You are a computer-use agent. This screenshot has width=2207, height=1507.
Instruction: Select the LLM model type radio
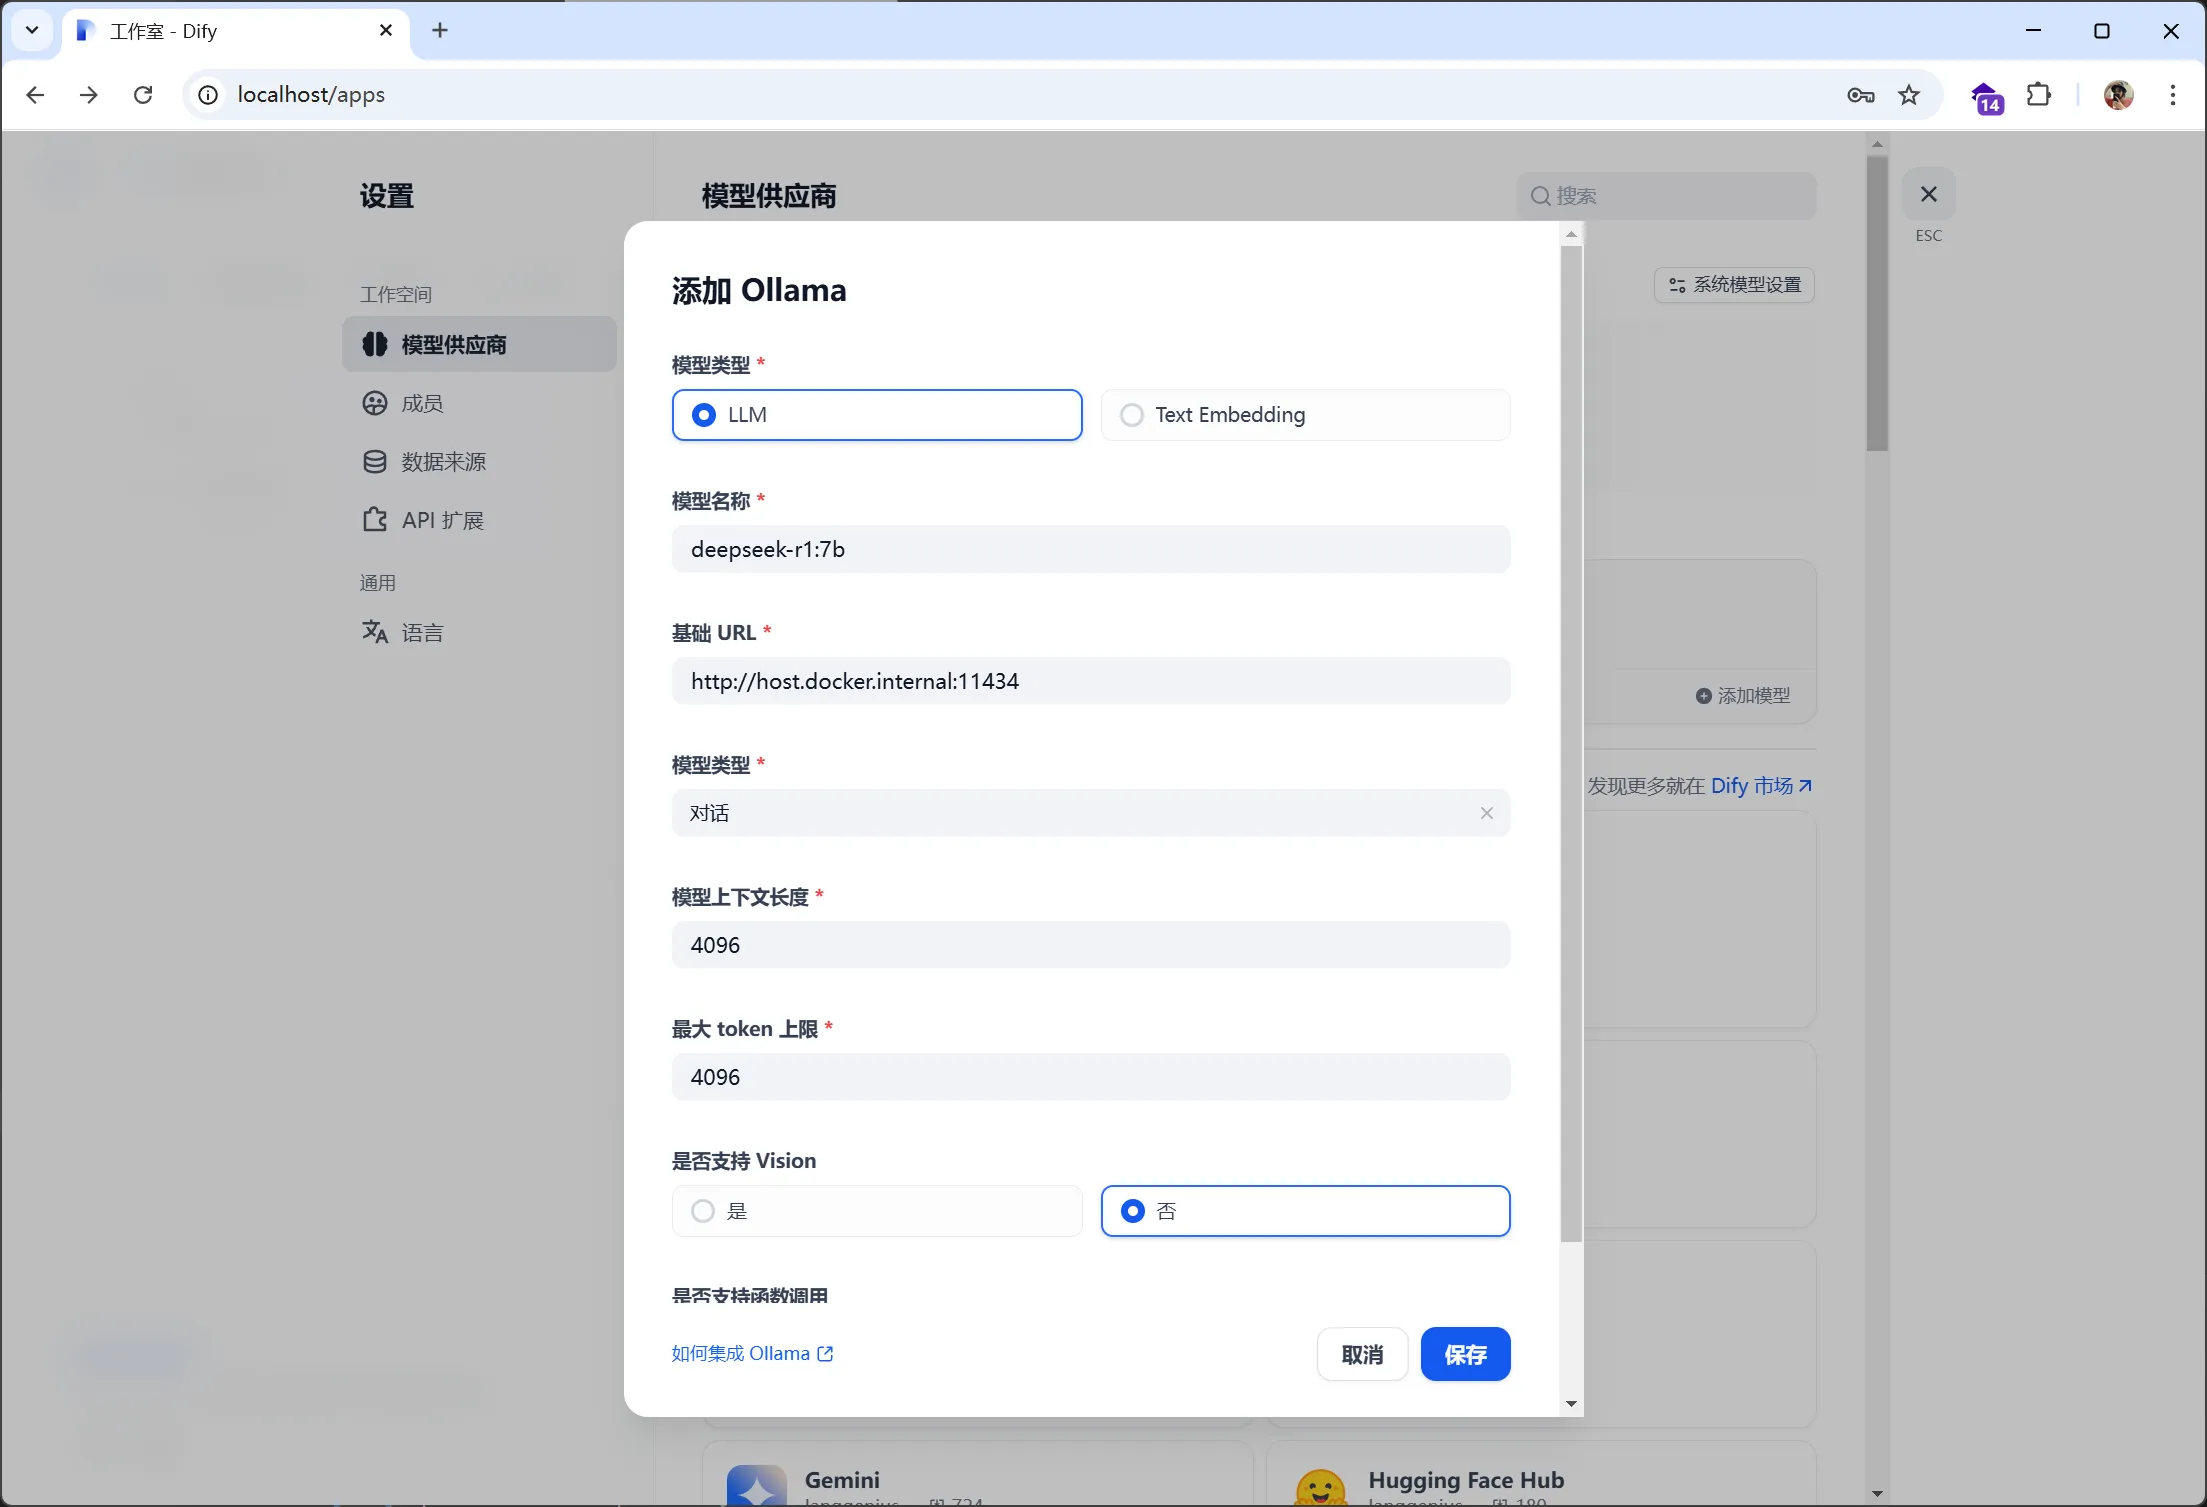click(x=877, y=415)
